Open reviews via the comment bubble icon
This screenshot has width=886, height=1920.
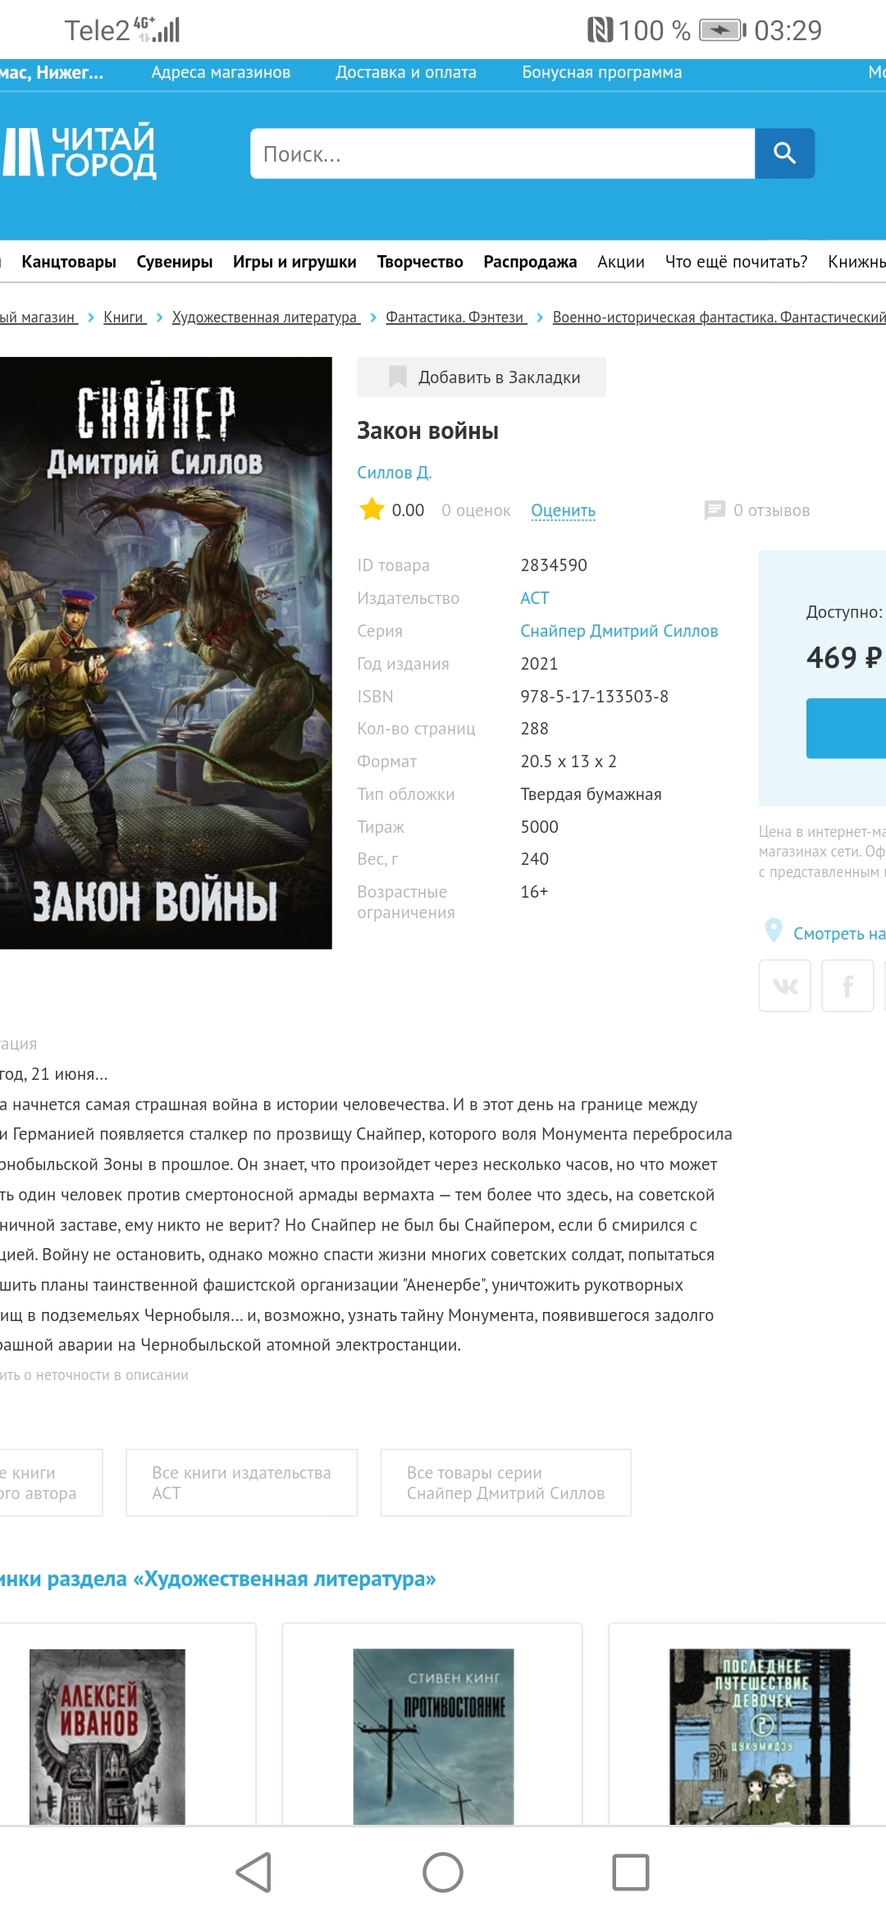click(714, 510)
